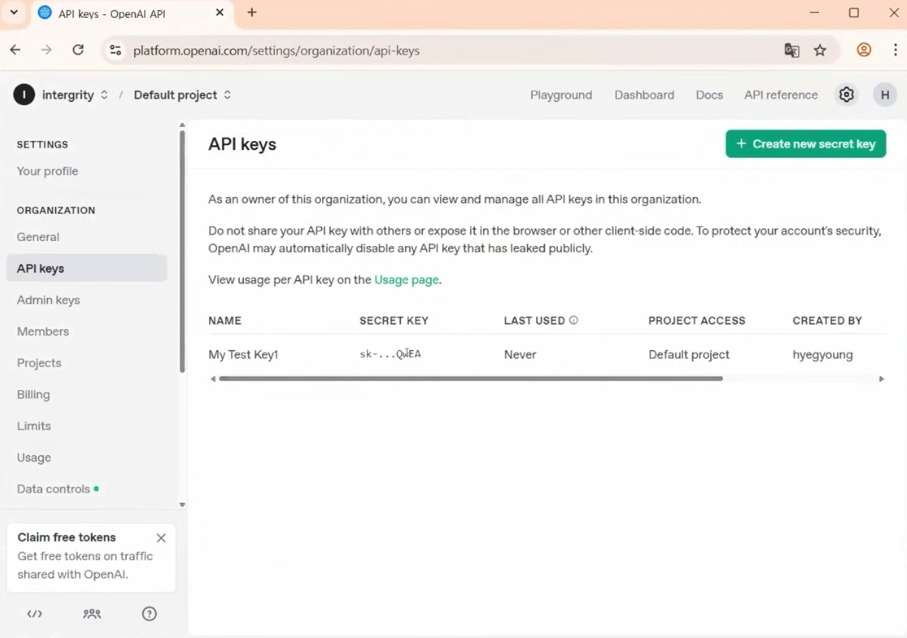Click the sk-...QwEA secret key value
907x638 pixels.
(x=390, y=354)
